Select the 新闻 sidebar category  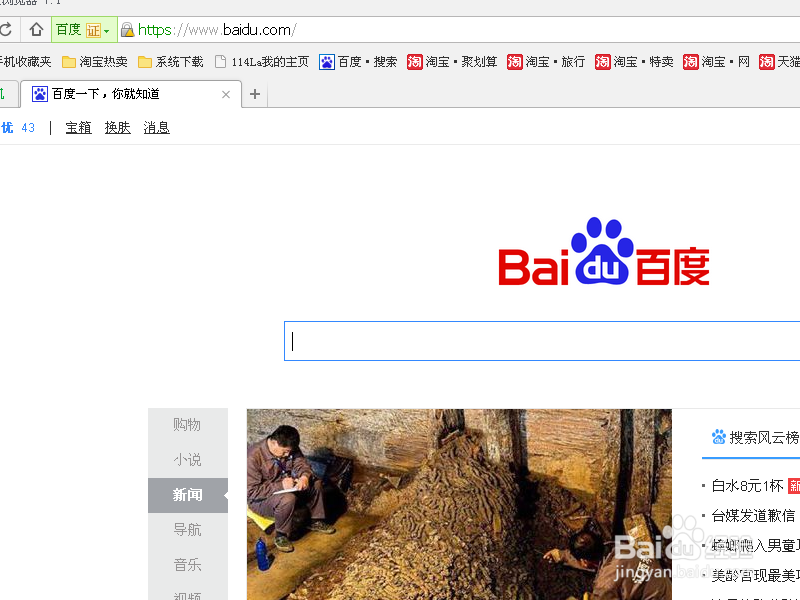point(187,495)
